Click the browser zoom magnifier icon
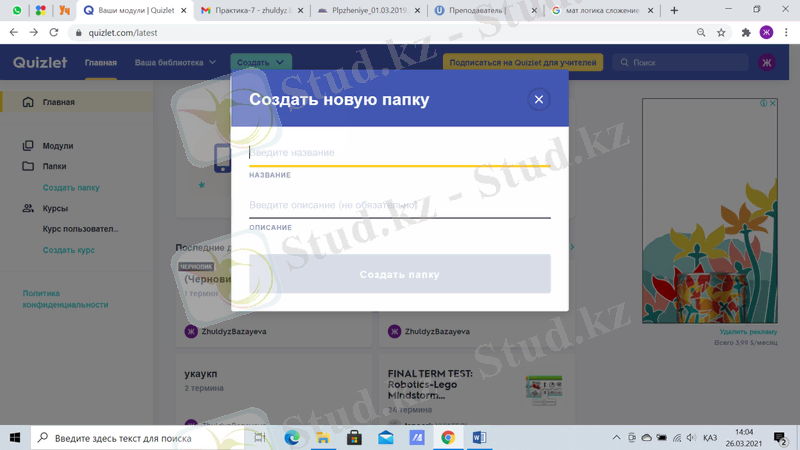 [701, 33]
